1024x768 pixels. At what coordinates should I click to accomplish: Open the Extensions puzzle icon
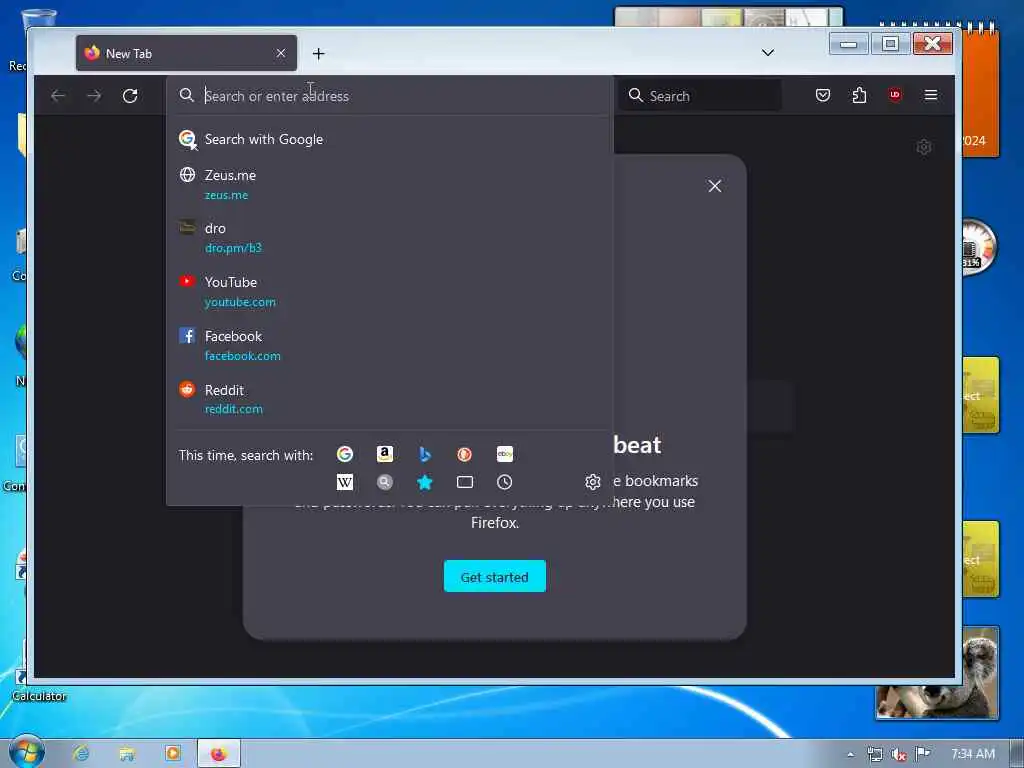pos(859,95)
